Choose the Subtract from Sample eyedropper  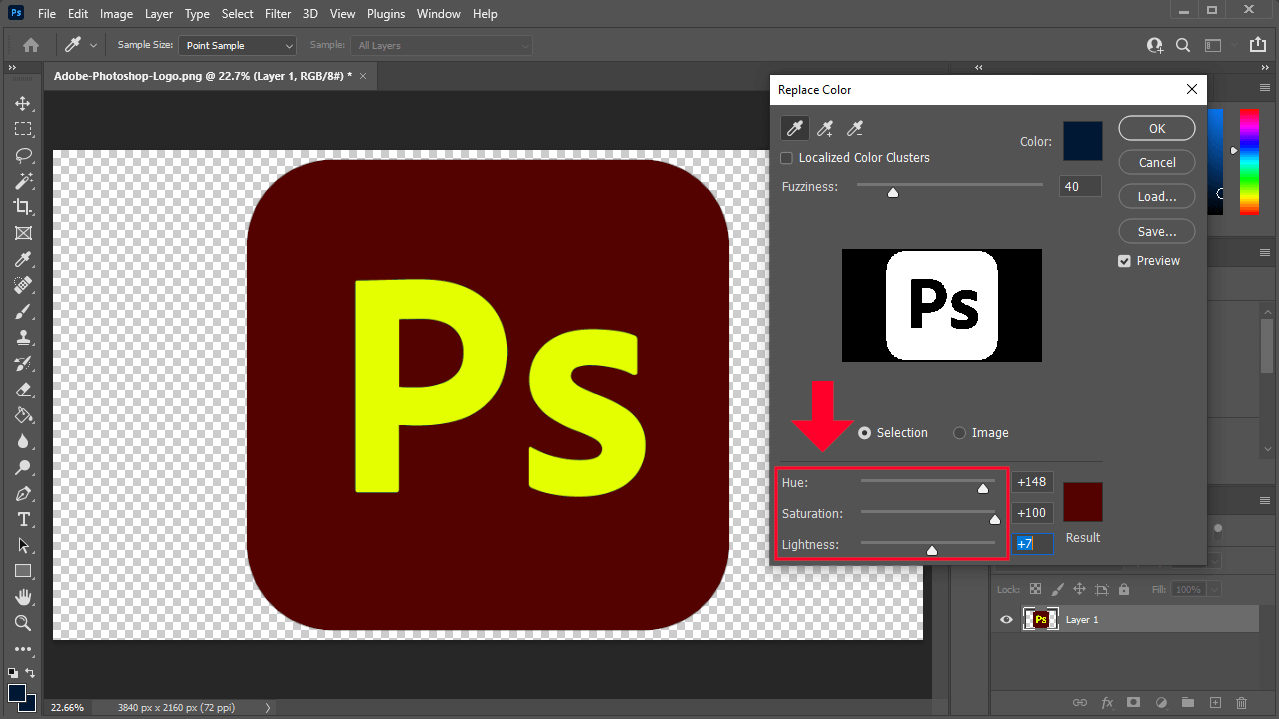click(855, 128)
